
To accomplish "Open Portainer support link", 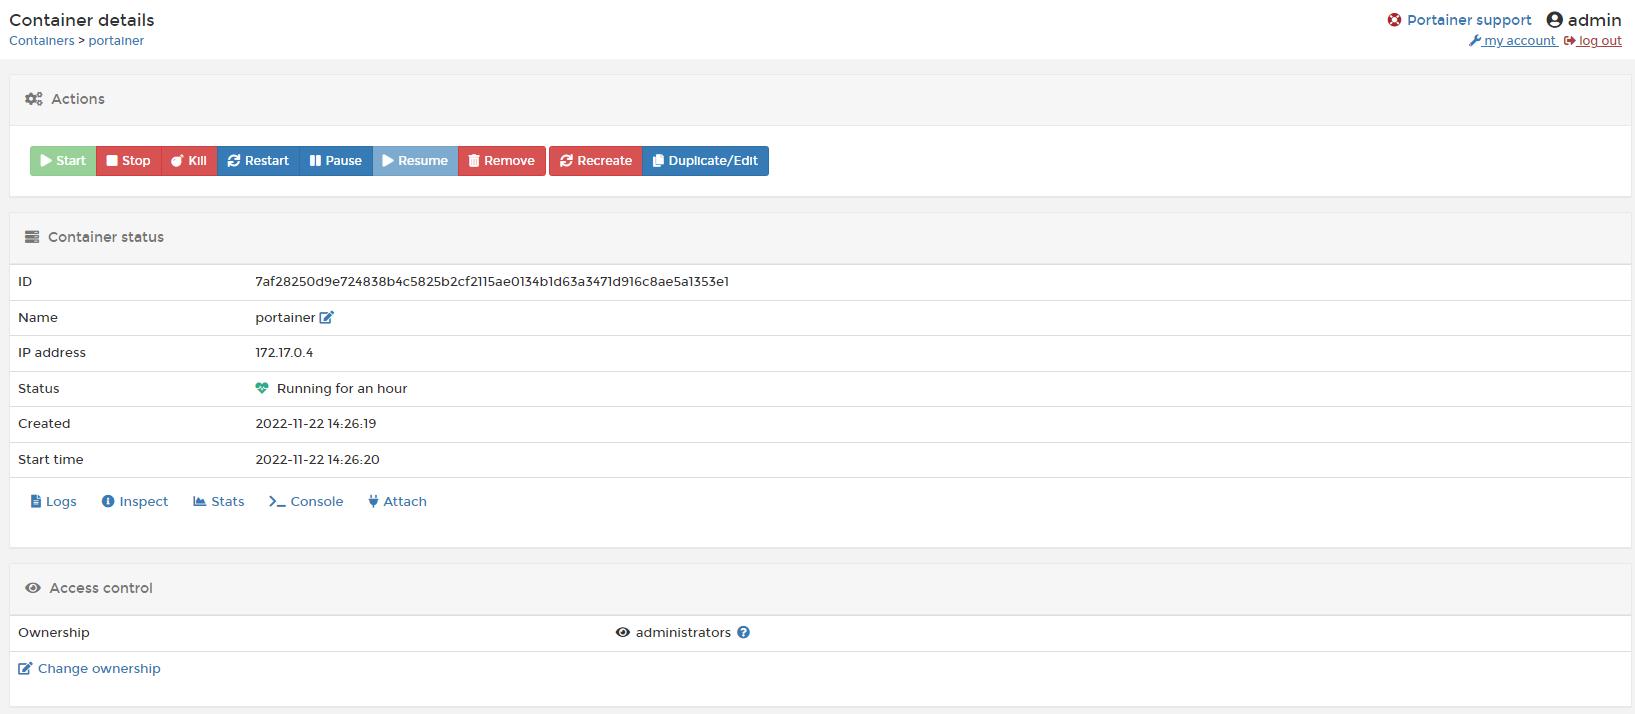I will (1469, 20).
